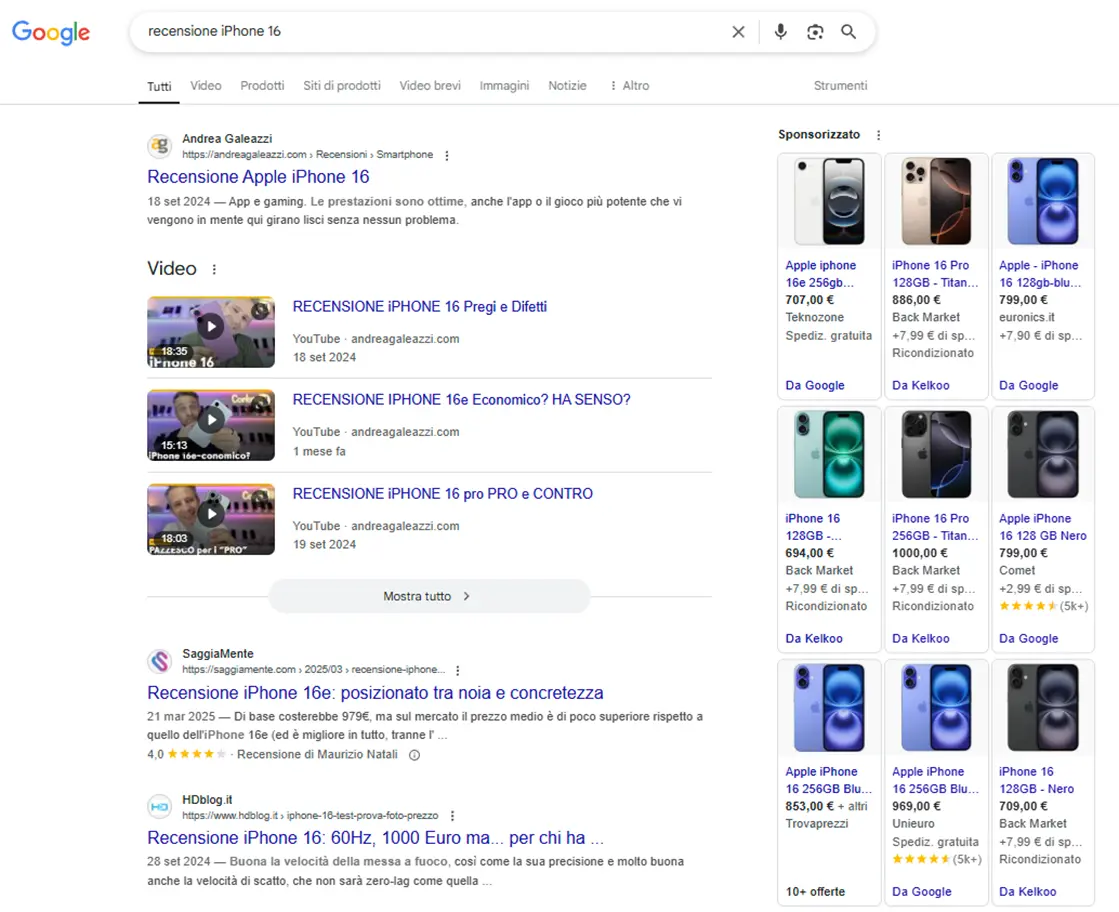1119x912 pixels.
Task: Click the Andrea Galeazzi site favicon
Action: (x=160, y=146)
